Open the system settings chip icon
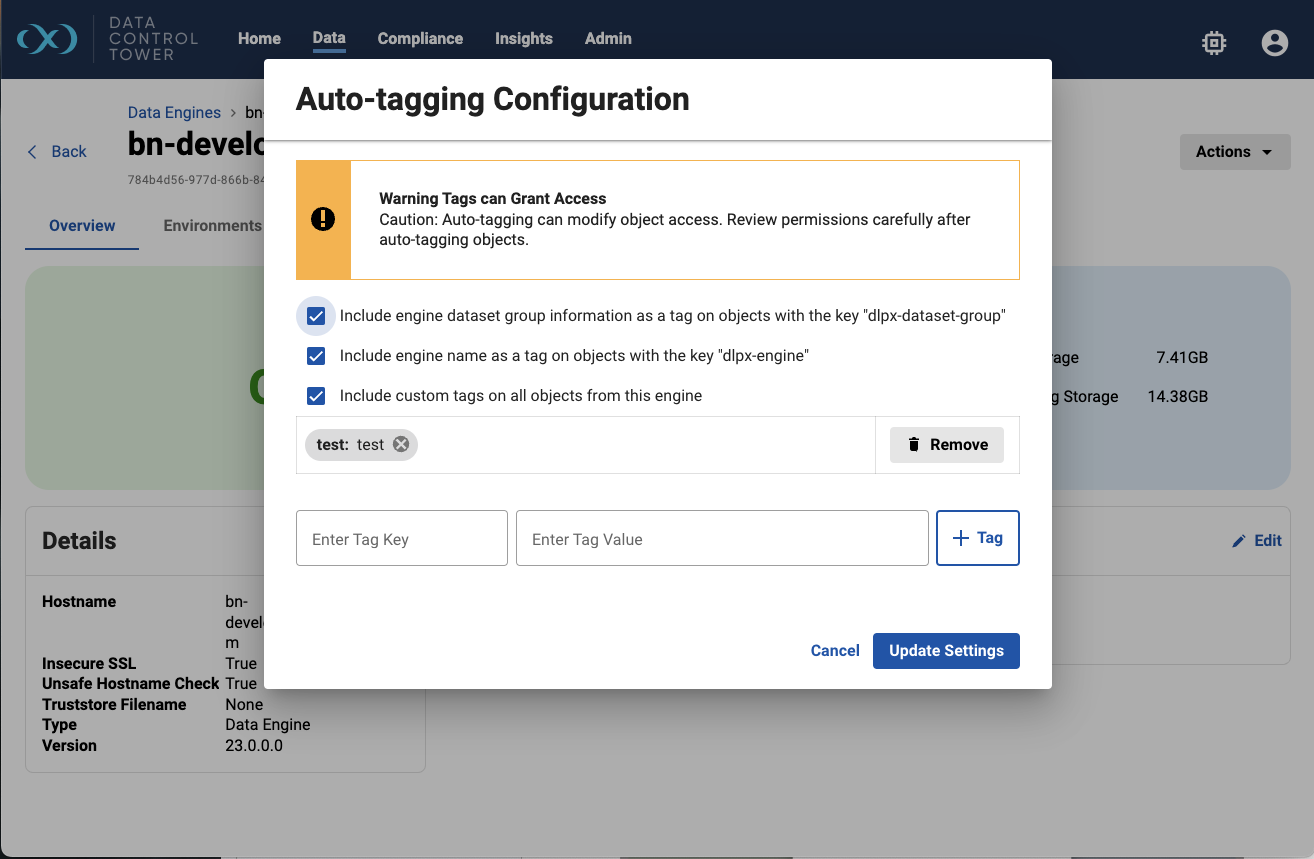This screenshot has width=1314, height=859. click(1213, 42)
